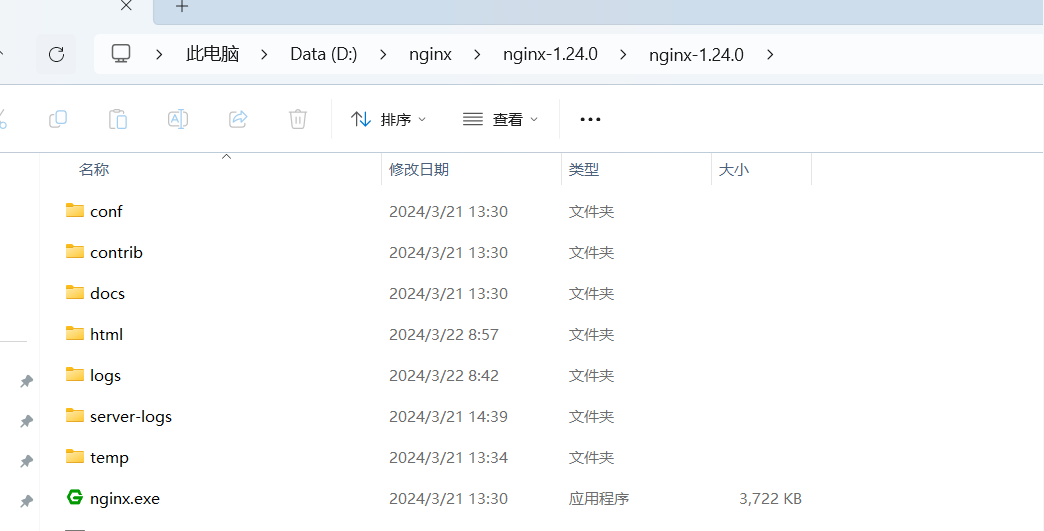Sort by the 修改日期 column header

click(419, 170)
